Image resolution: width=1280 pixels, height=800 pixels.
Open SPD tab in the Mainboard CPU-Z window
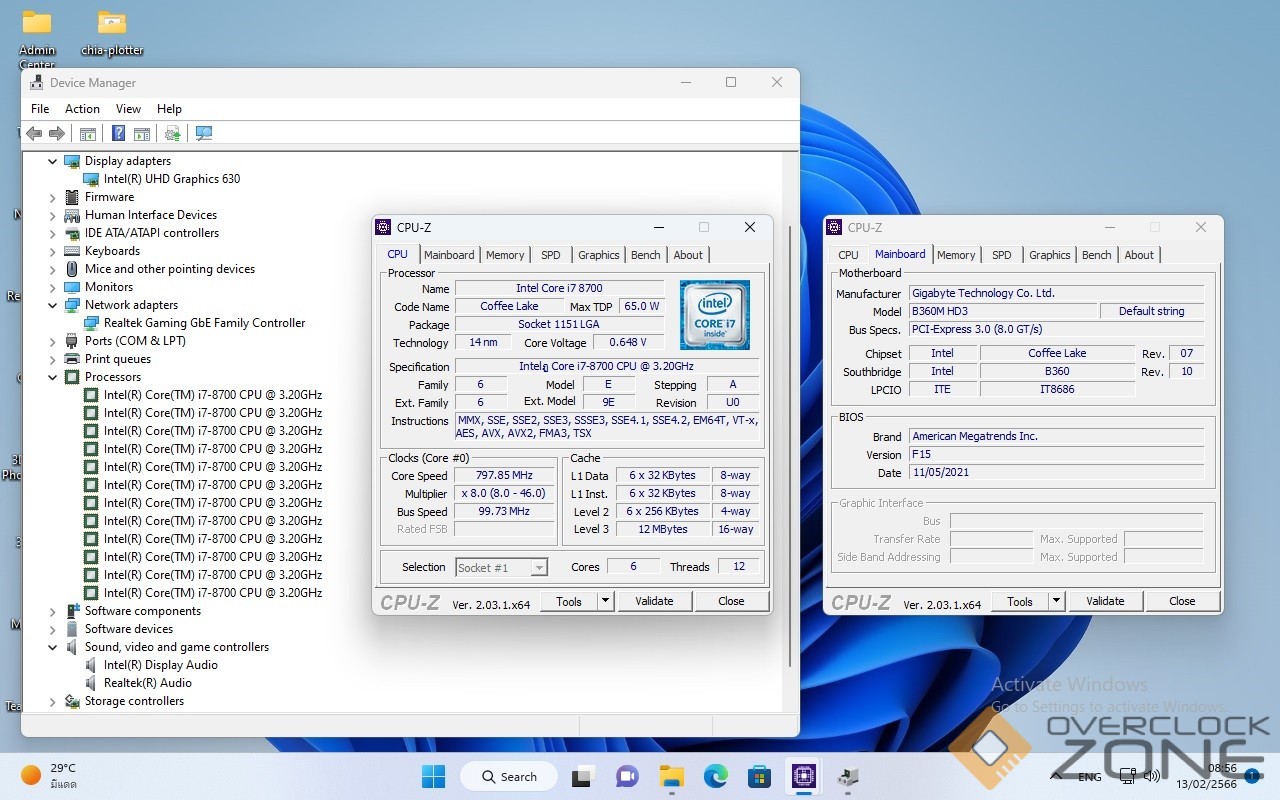pyautogui.click(x=1001, y=255)
